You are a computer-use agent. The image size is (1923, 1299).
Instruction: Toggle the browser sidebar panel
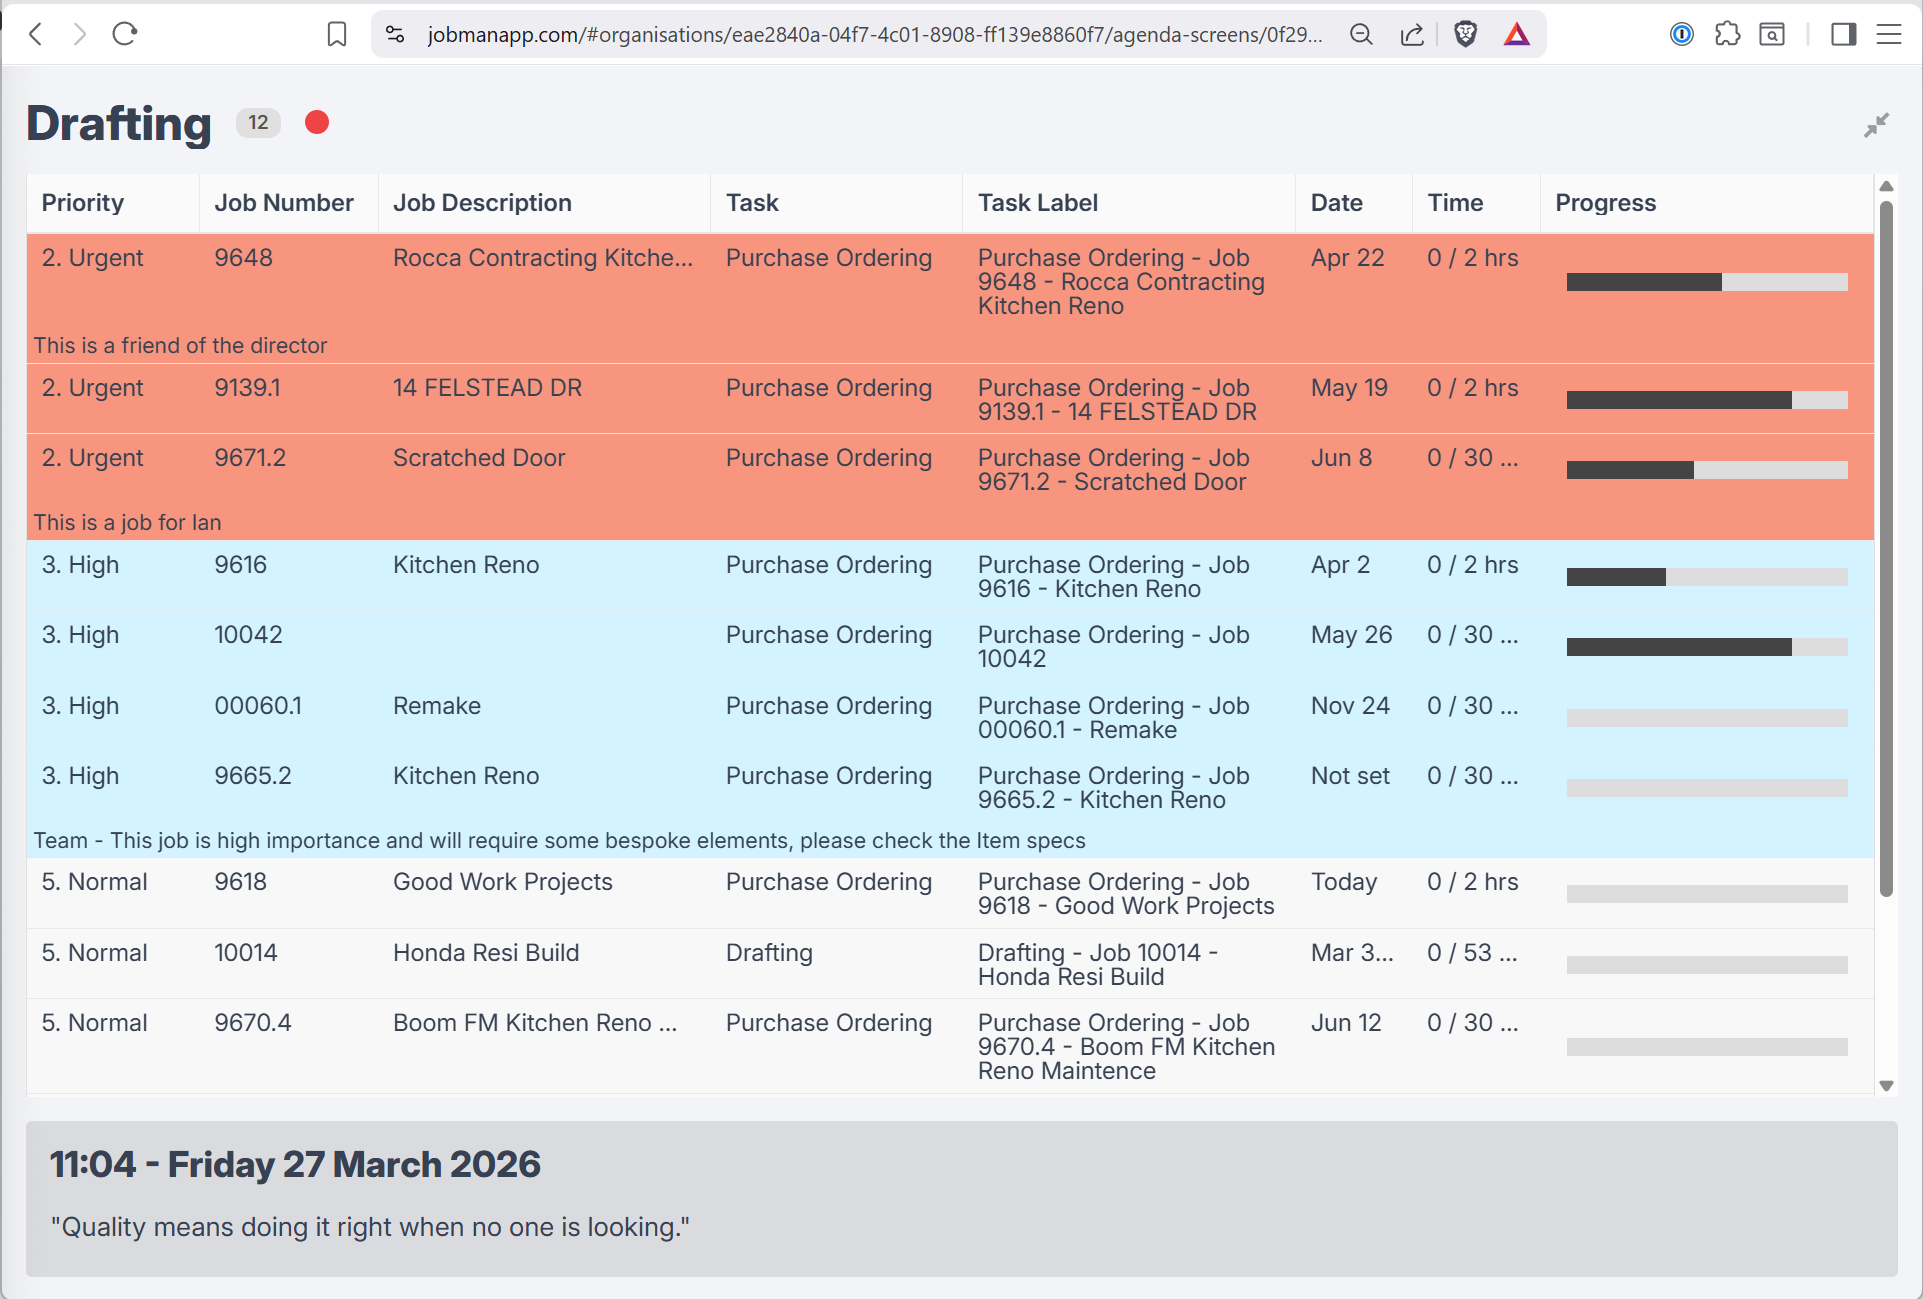1843,34
